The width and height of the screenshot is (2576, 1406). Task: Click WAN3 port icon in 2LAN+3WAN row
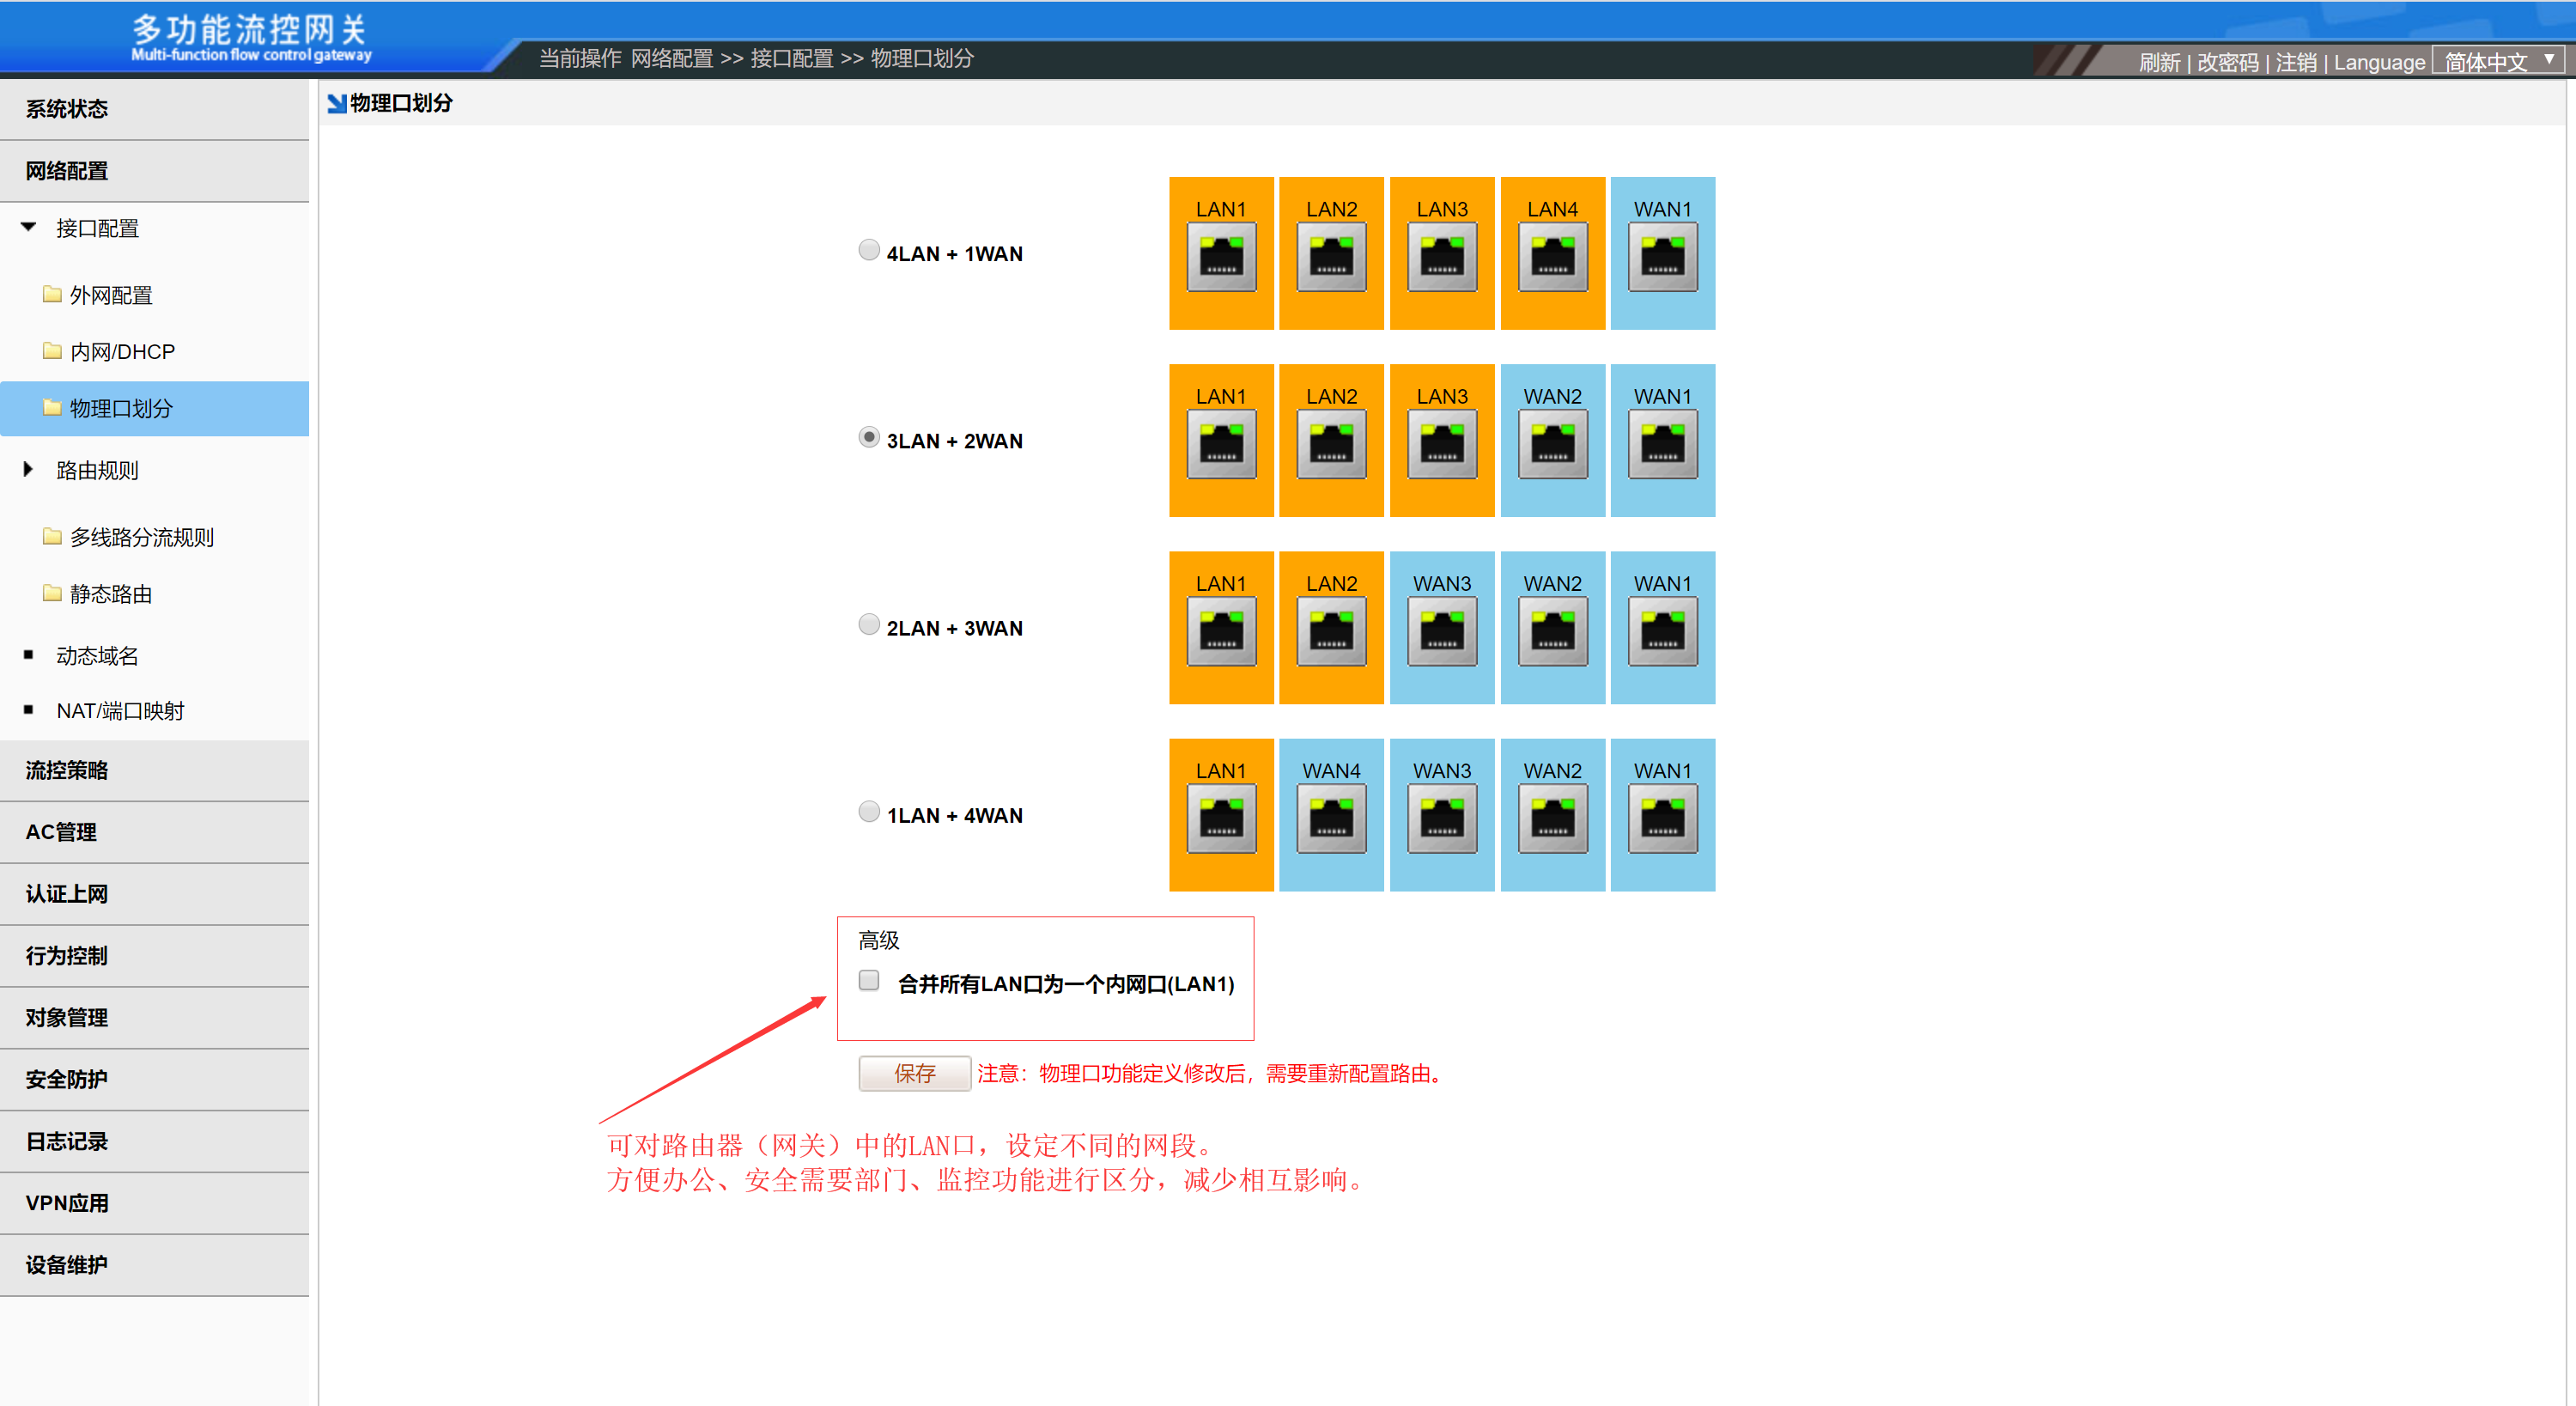pyautogui.click(x=1441, y=631)
